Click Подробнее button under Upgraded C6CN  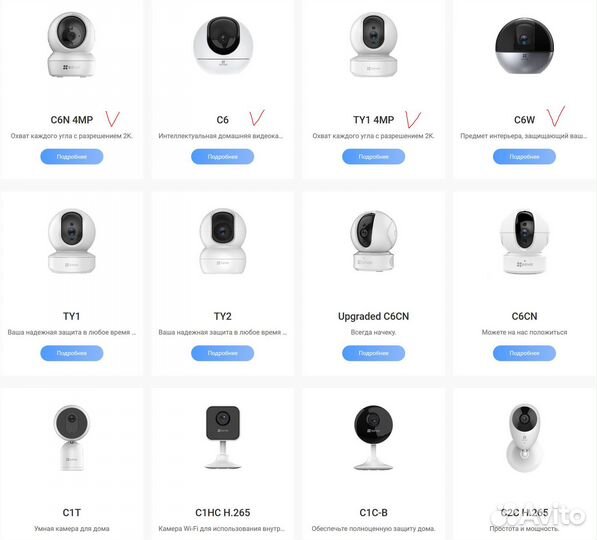pos(374,353)
